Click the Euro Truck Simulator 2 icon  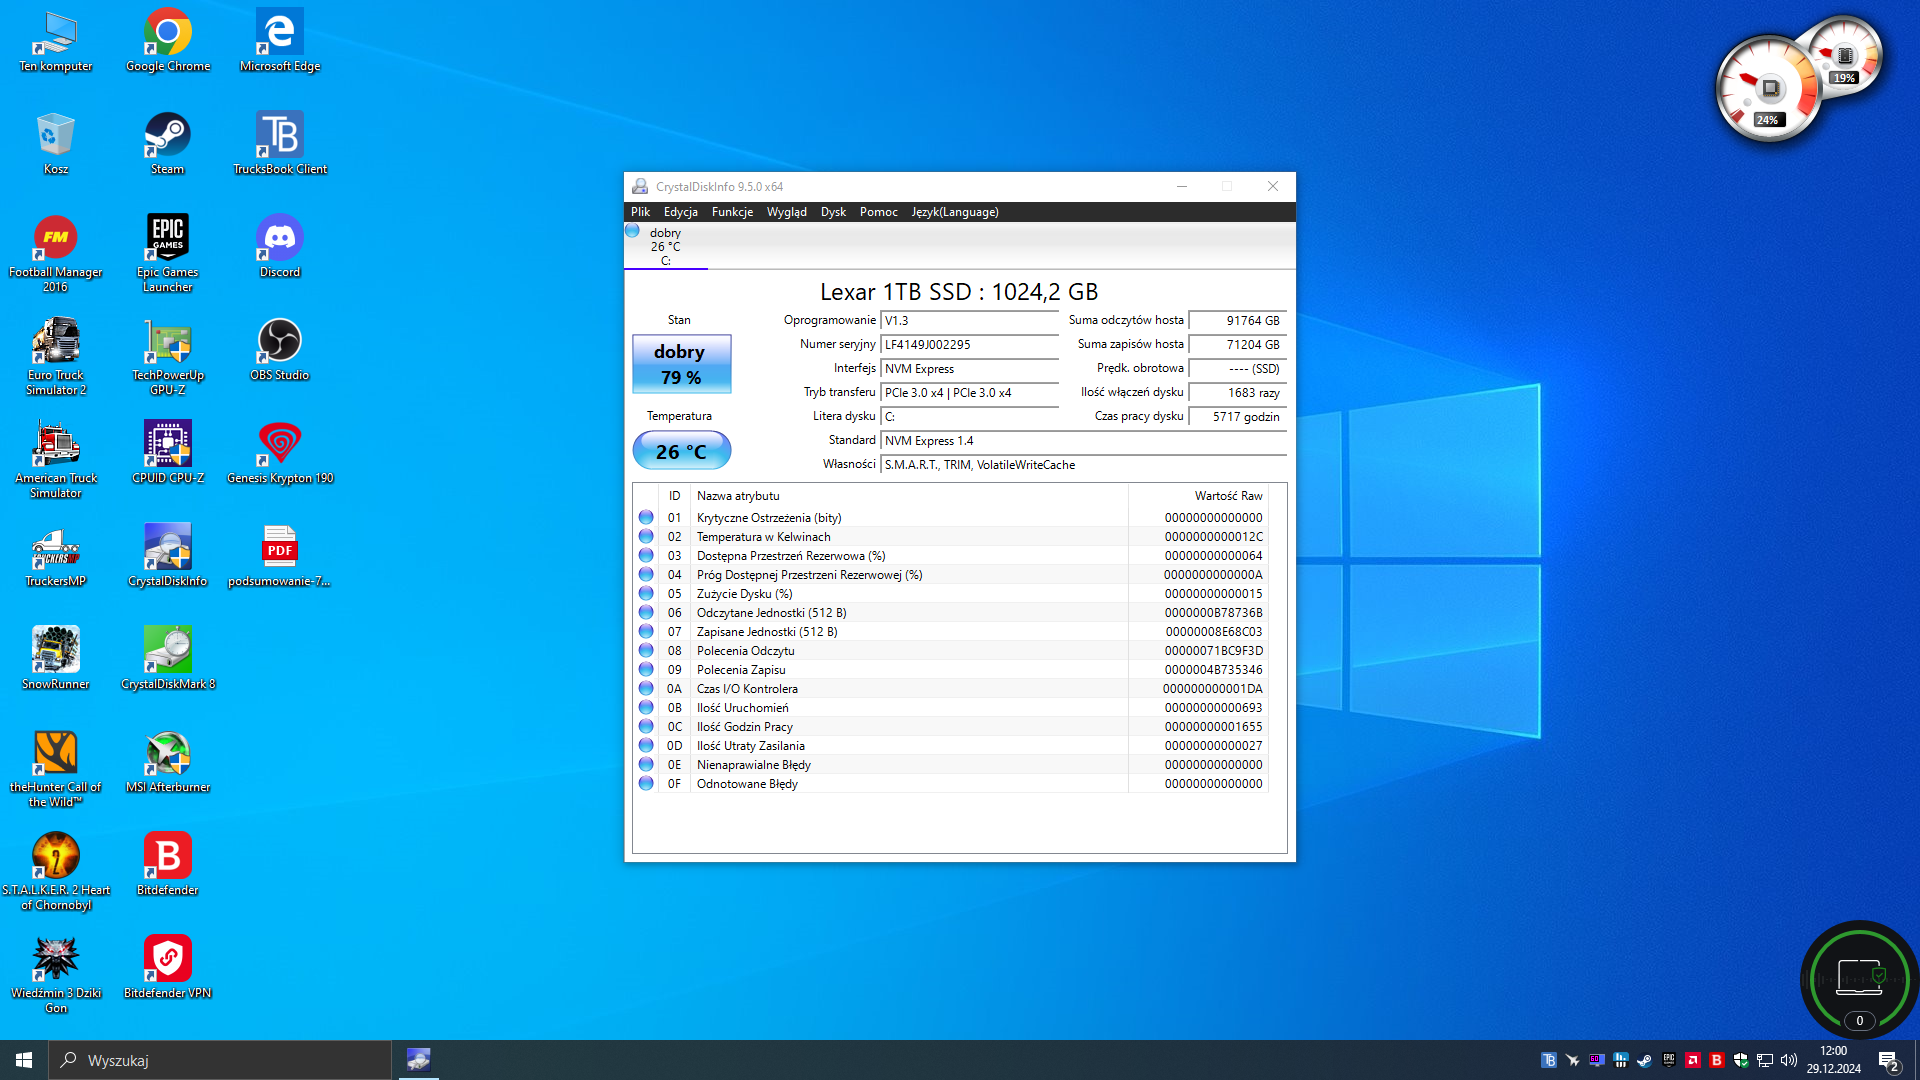point(56,358)
